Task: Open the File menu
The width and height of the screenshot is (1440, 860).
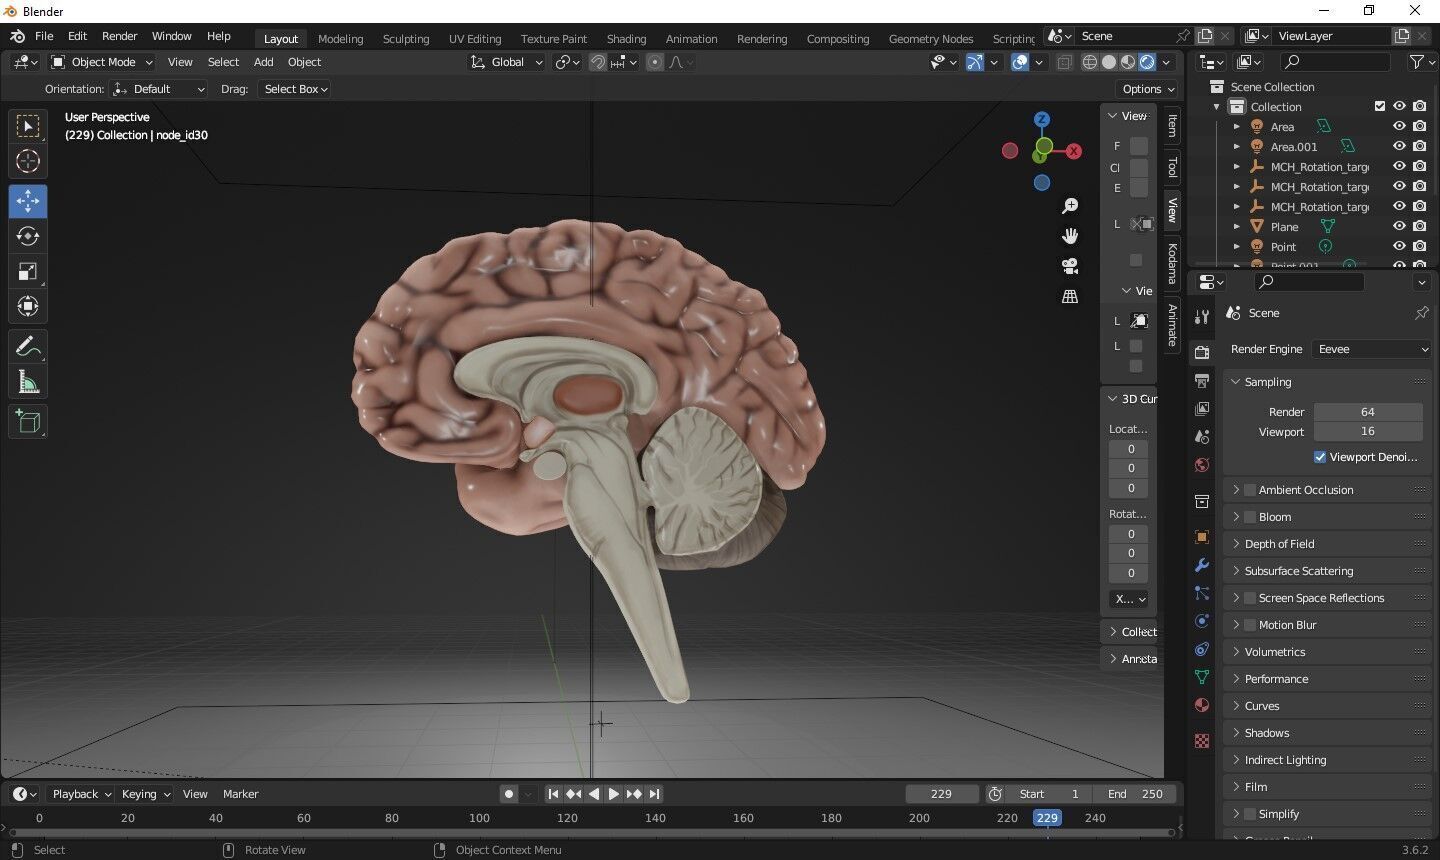Action: point(44,36)
